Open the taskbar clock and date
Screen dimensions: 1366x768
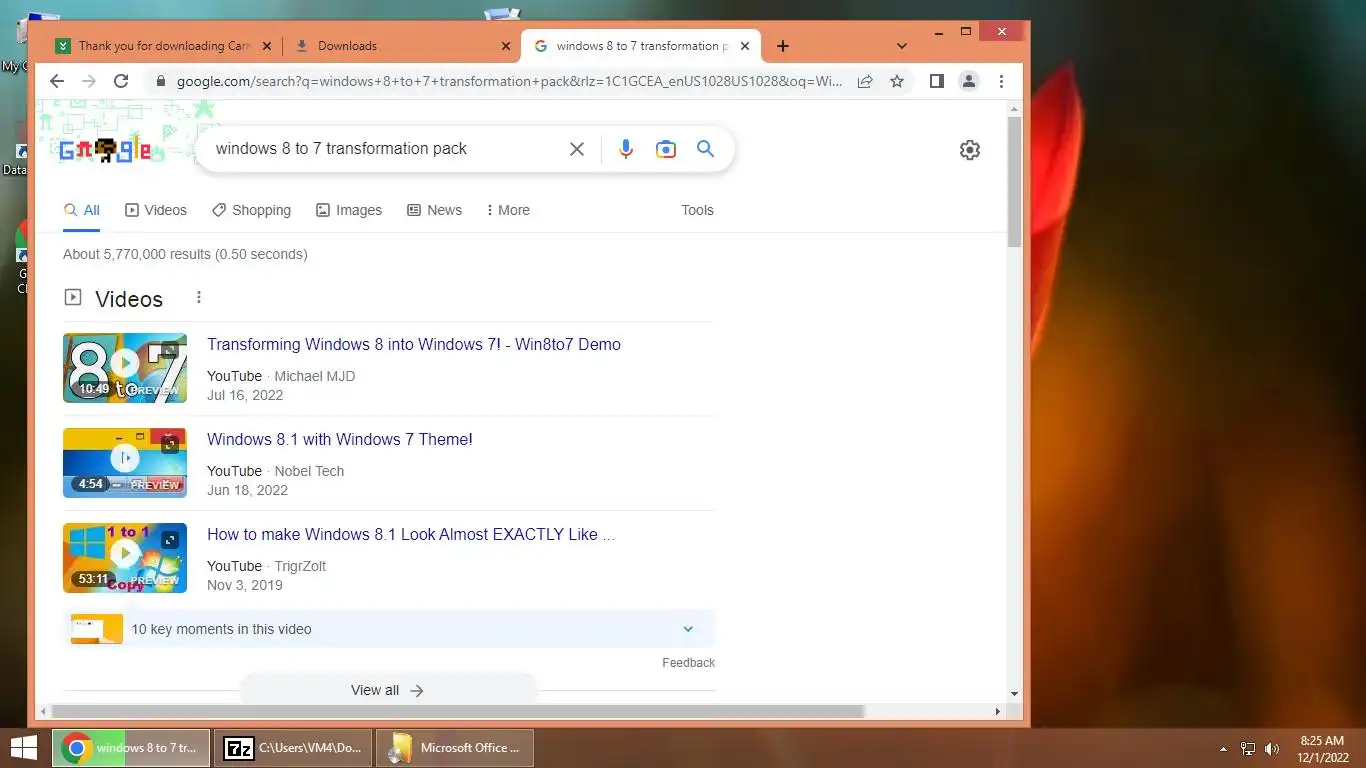point(1322,749)
